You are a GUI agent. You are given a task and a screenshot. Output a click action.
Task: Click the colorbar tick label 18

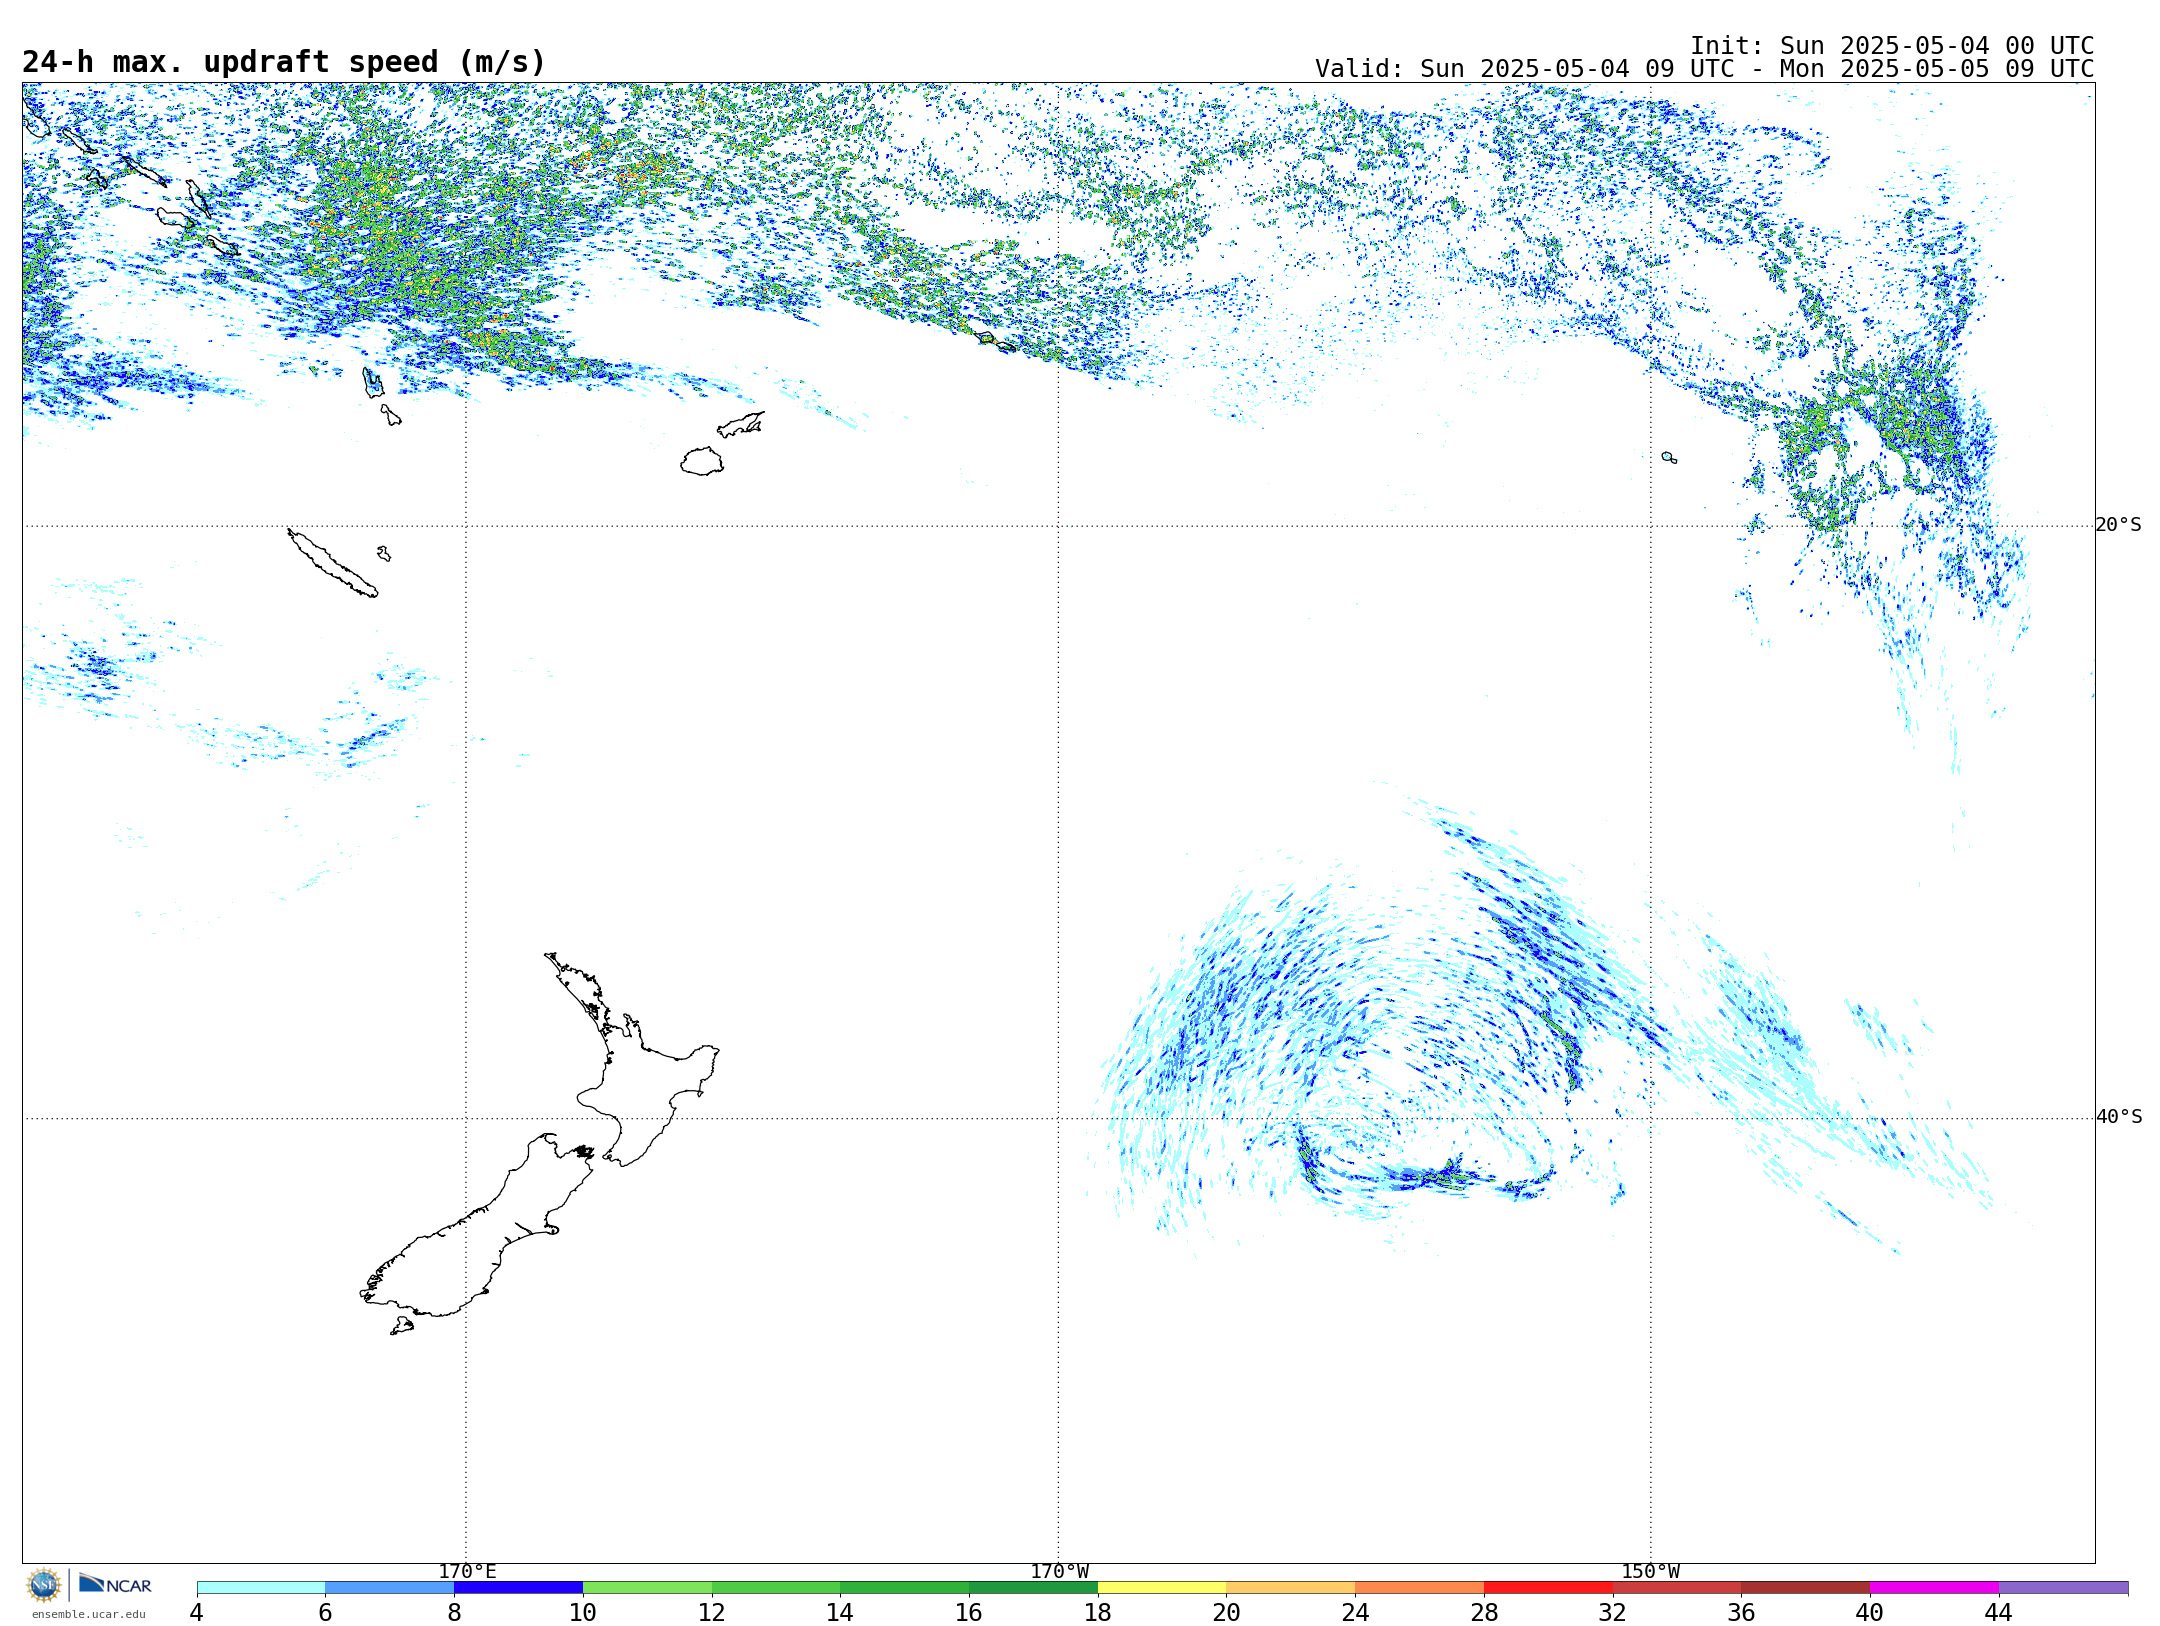point(1098,1612)
